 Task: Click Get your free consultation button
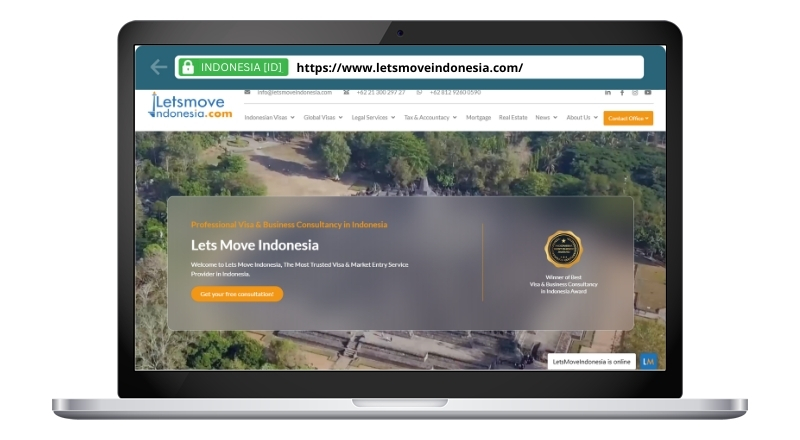point(237,294)
